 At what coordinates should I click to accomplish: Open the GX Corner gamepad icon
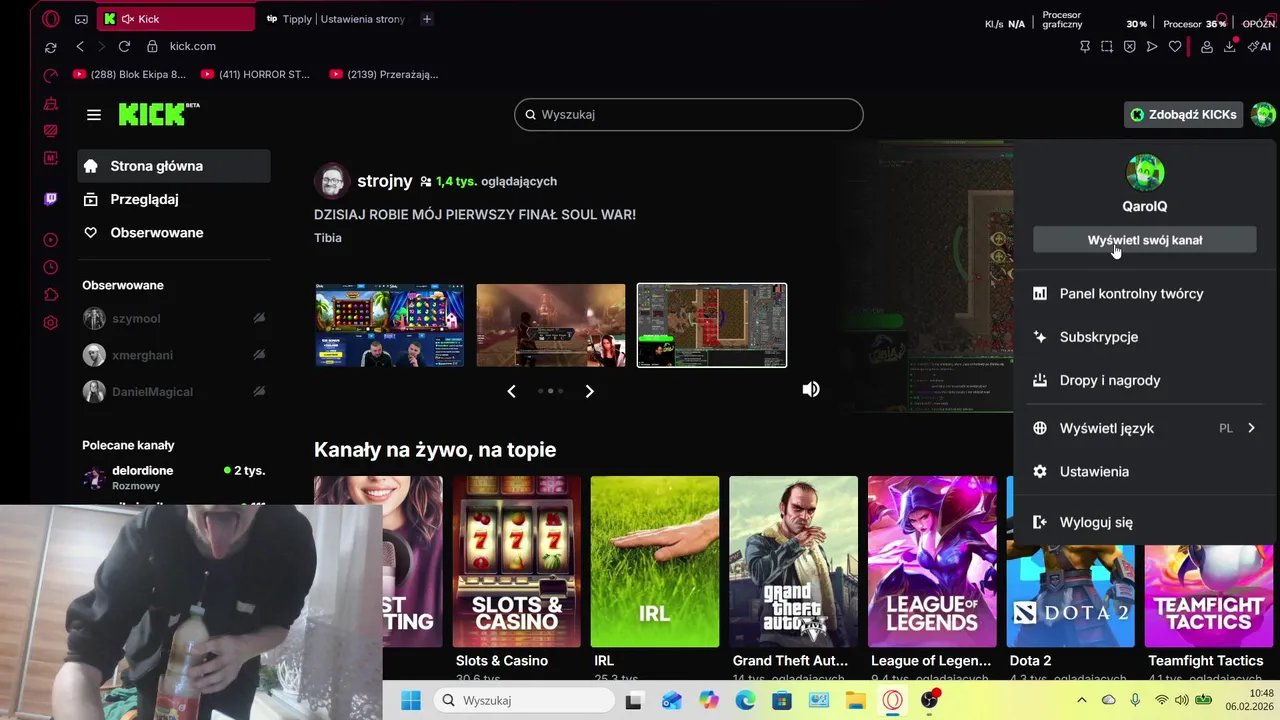[x=81, y=19]
